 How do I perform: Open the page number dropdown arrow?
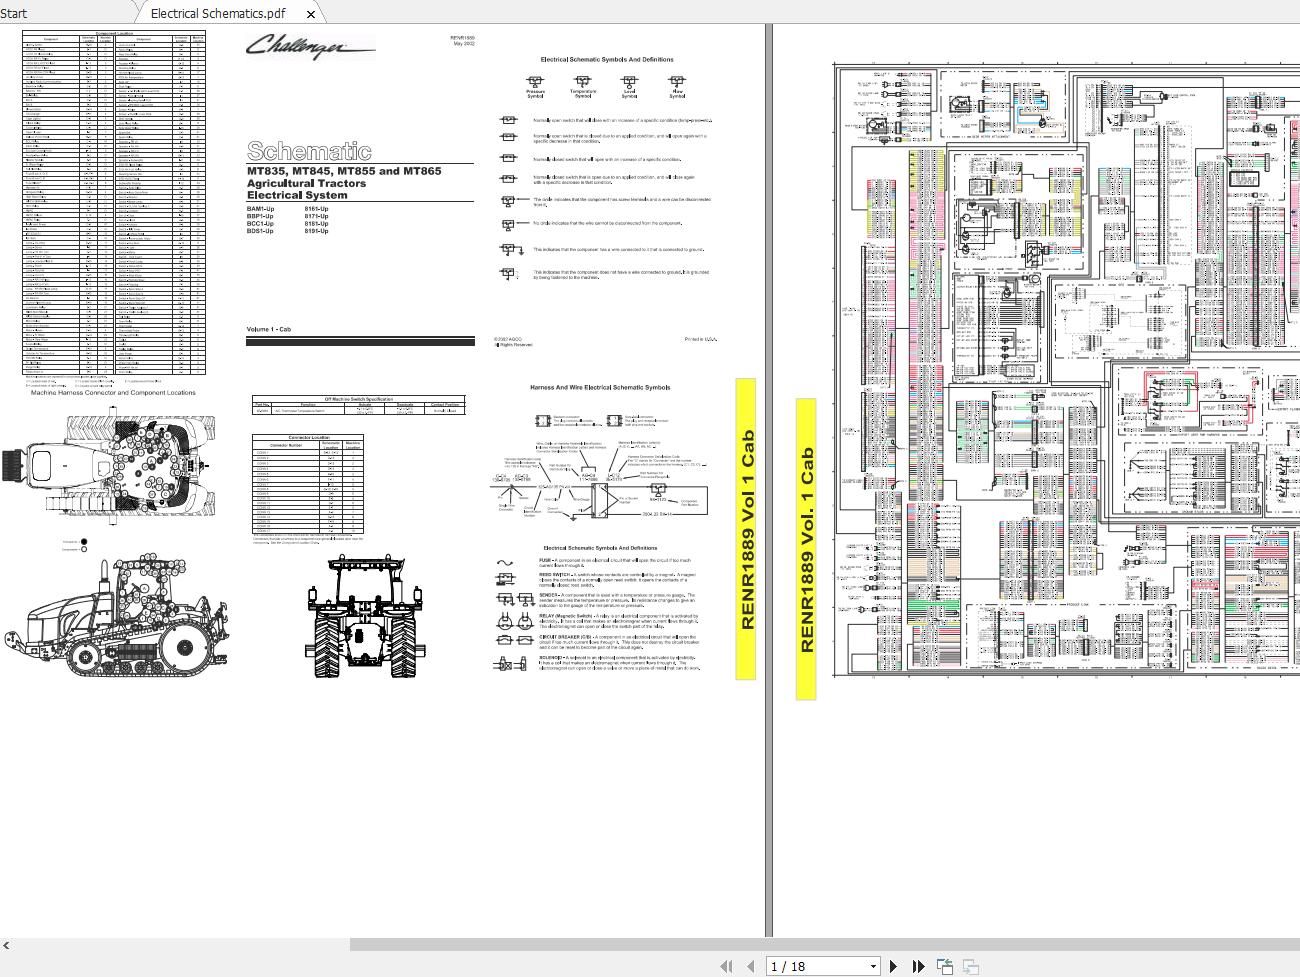873,966
